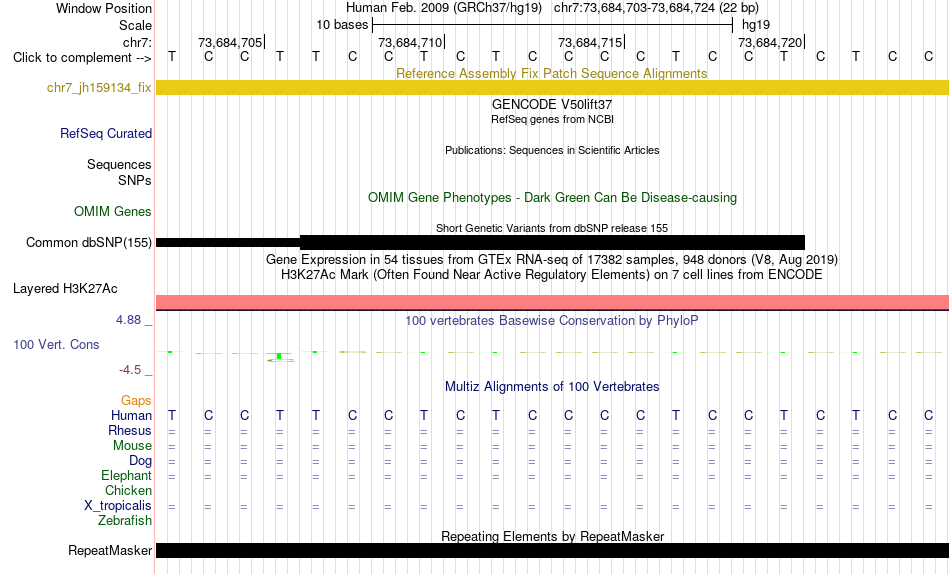950x574 pixels.
Task: Click the X_tropicalis alignment row label
Action: (x=118, y=506)
